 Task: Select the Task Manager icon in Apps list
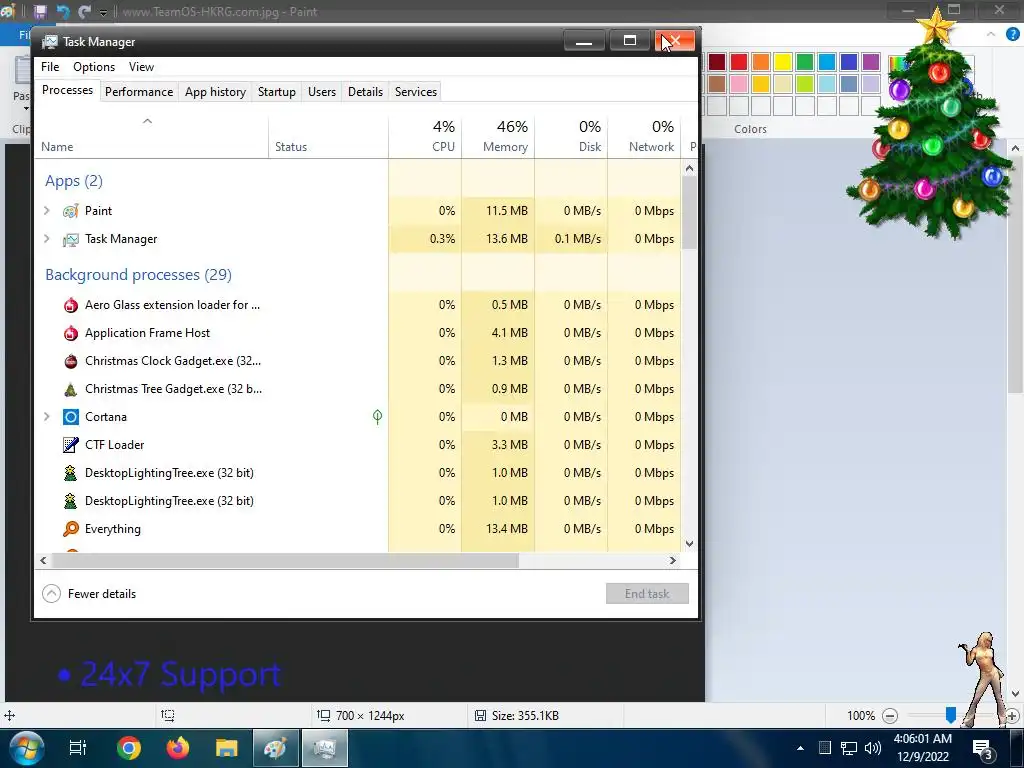coord(71,240)
